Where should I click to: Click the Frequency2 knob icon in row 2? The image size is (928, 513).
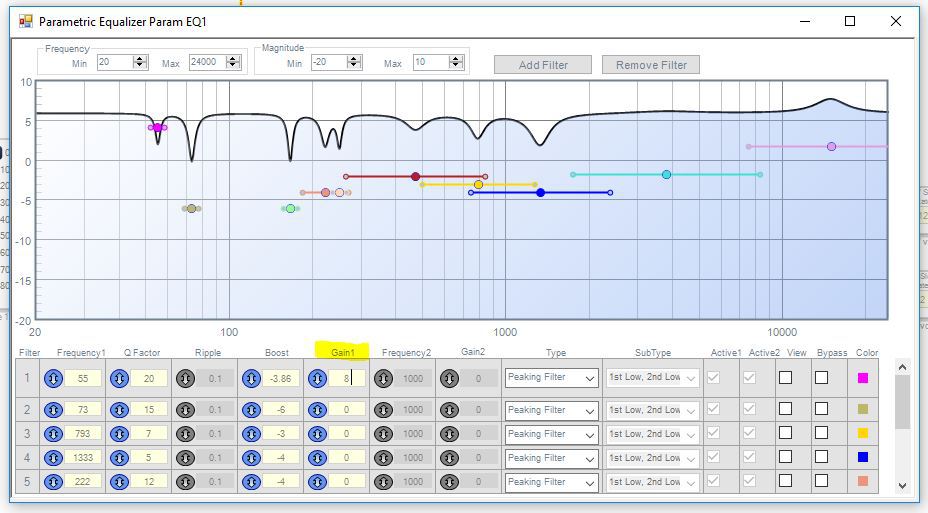tap(383, 410)
